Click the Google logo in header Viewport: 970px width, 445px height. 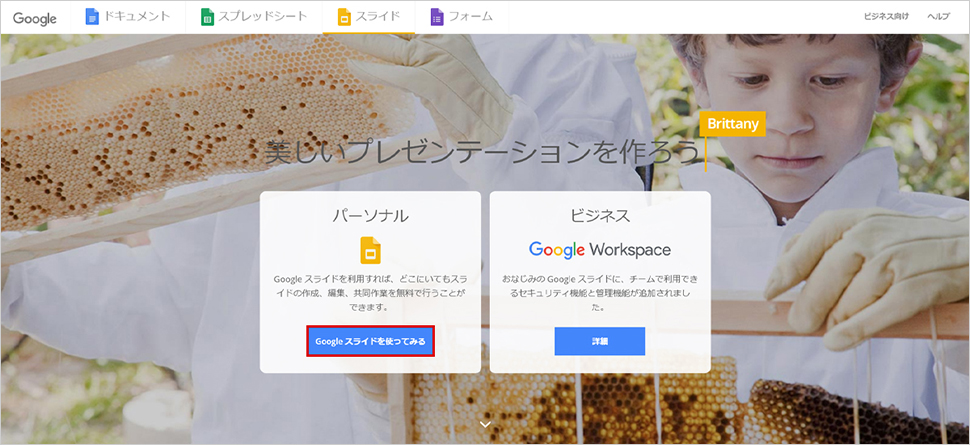click(x=35, y=19)
